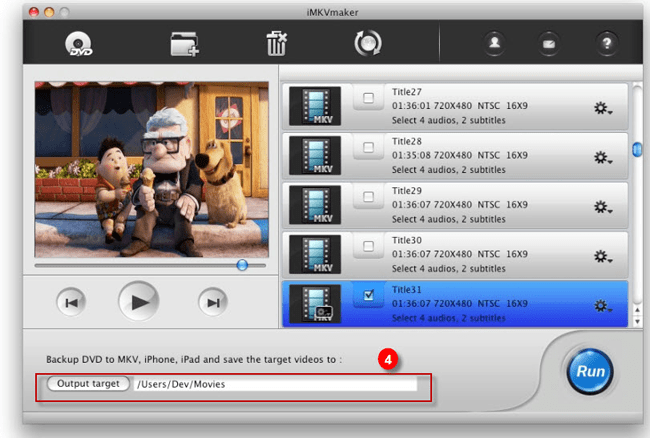
Task: Open the Title30 gear settings dropdown
Action: point(603,257)
